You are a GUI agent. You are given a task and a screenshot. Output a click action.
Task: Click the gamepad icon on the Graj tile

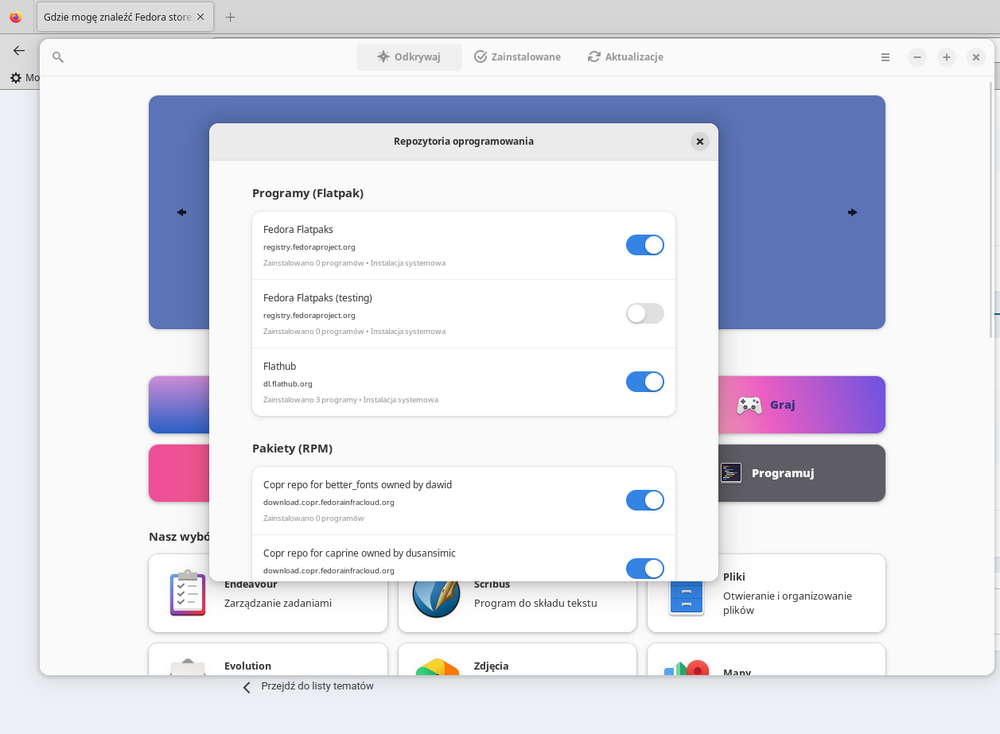749,405
